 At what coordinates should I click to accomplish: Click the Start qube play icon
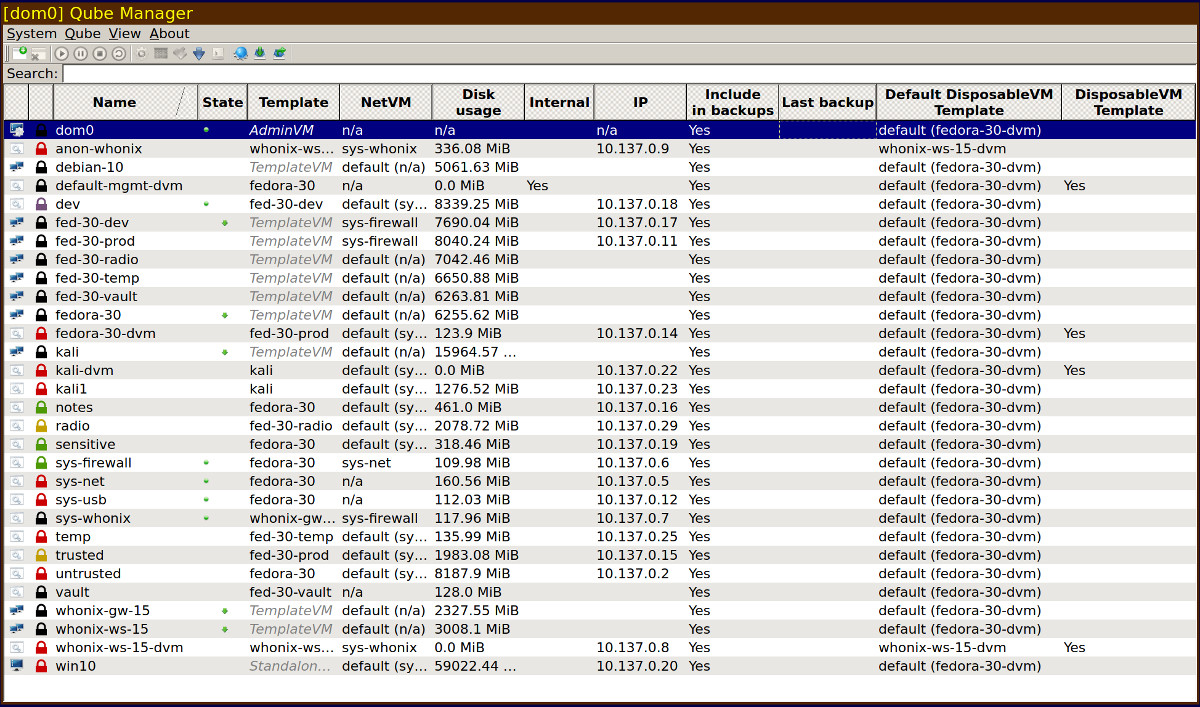61,54
